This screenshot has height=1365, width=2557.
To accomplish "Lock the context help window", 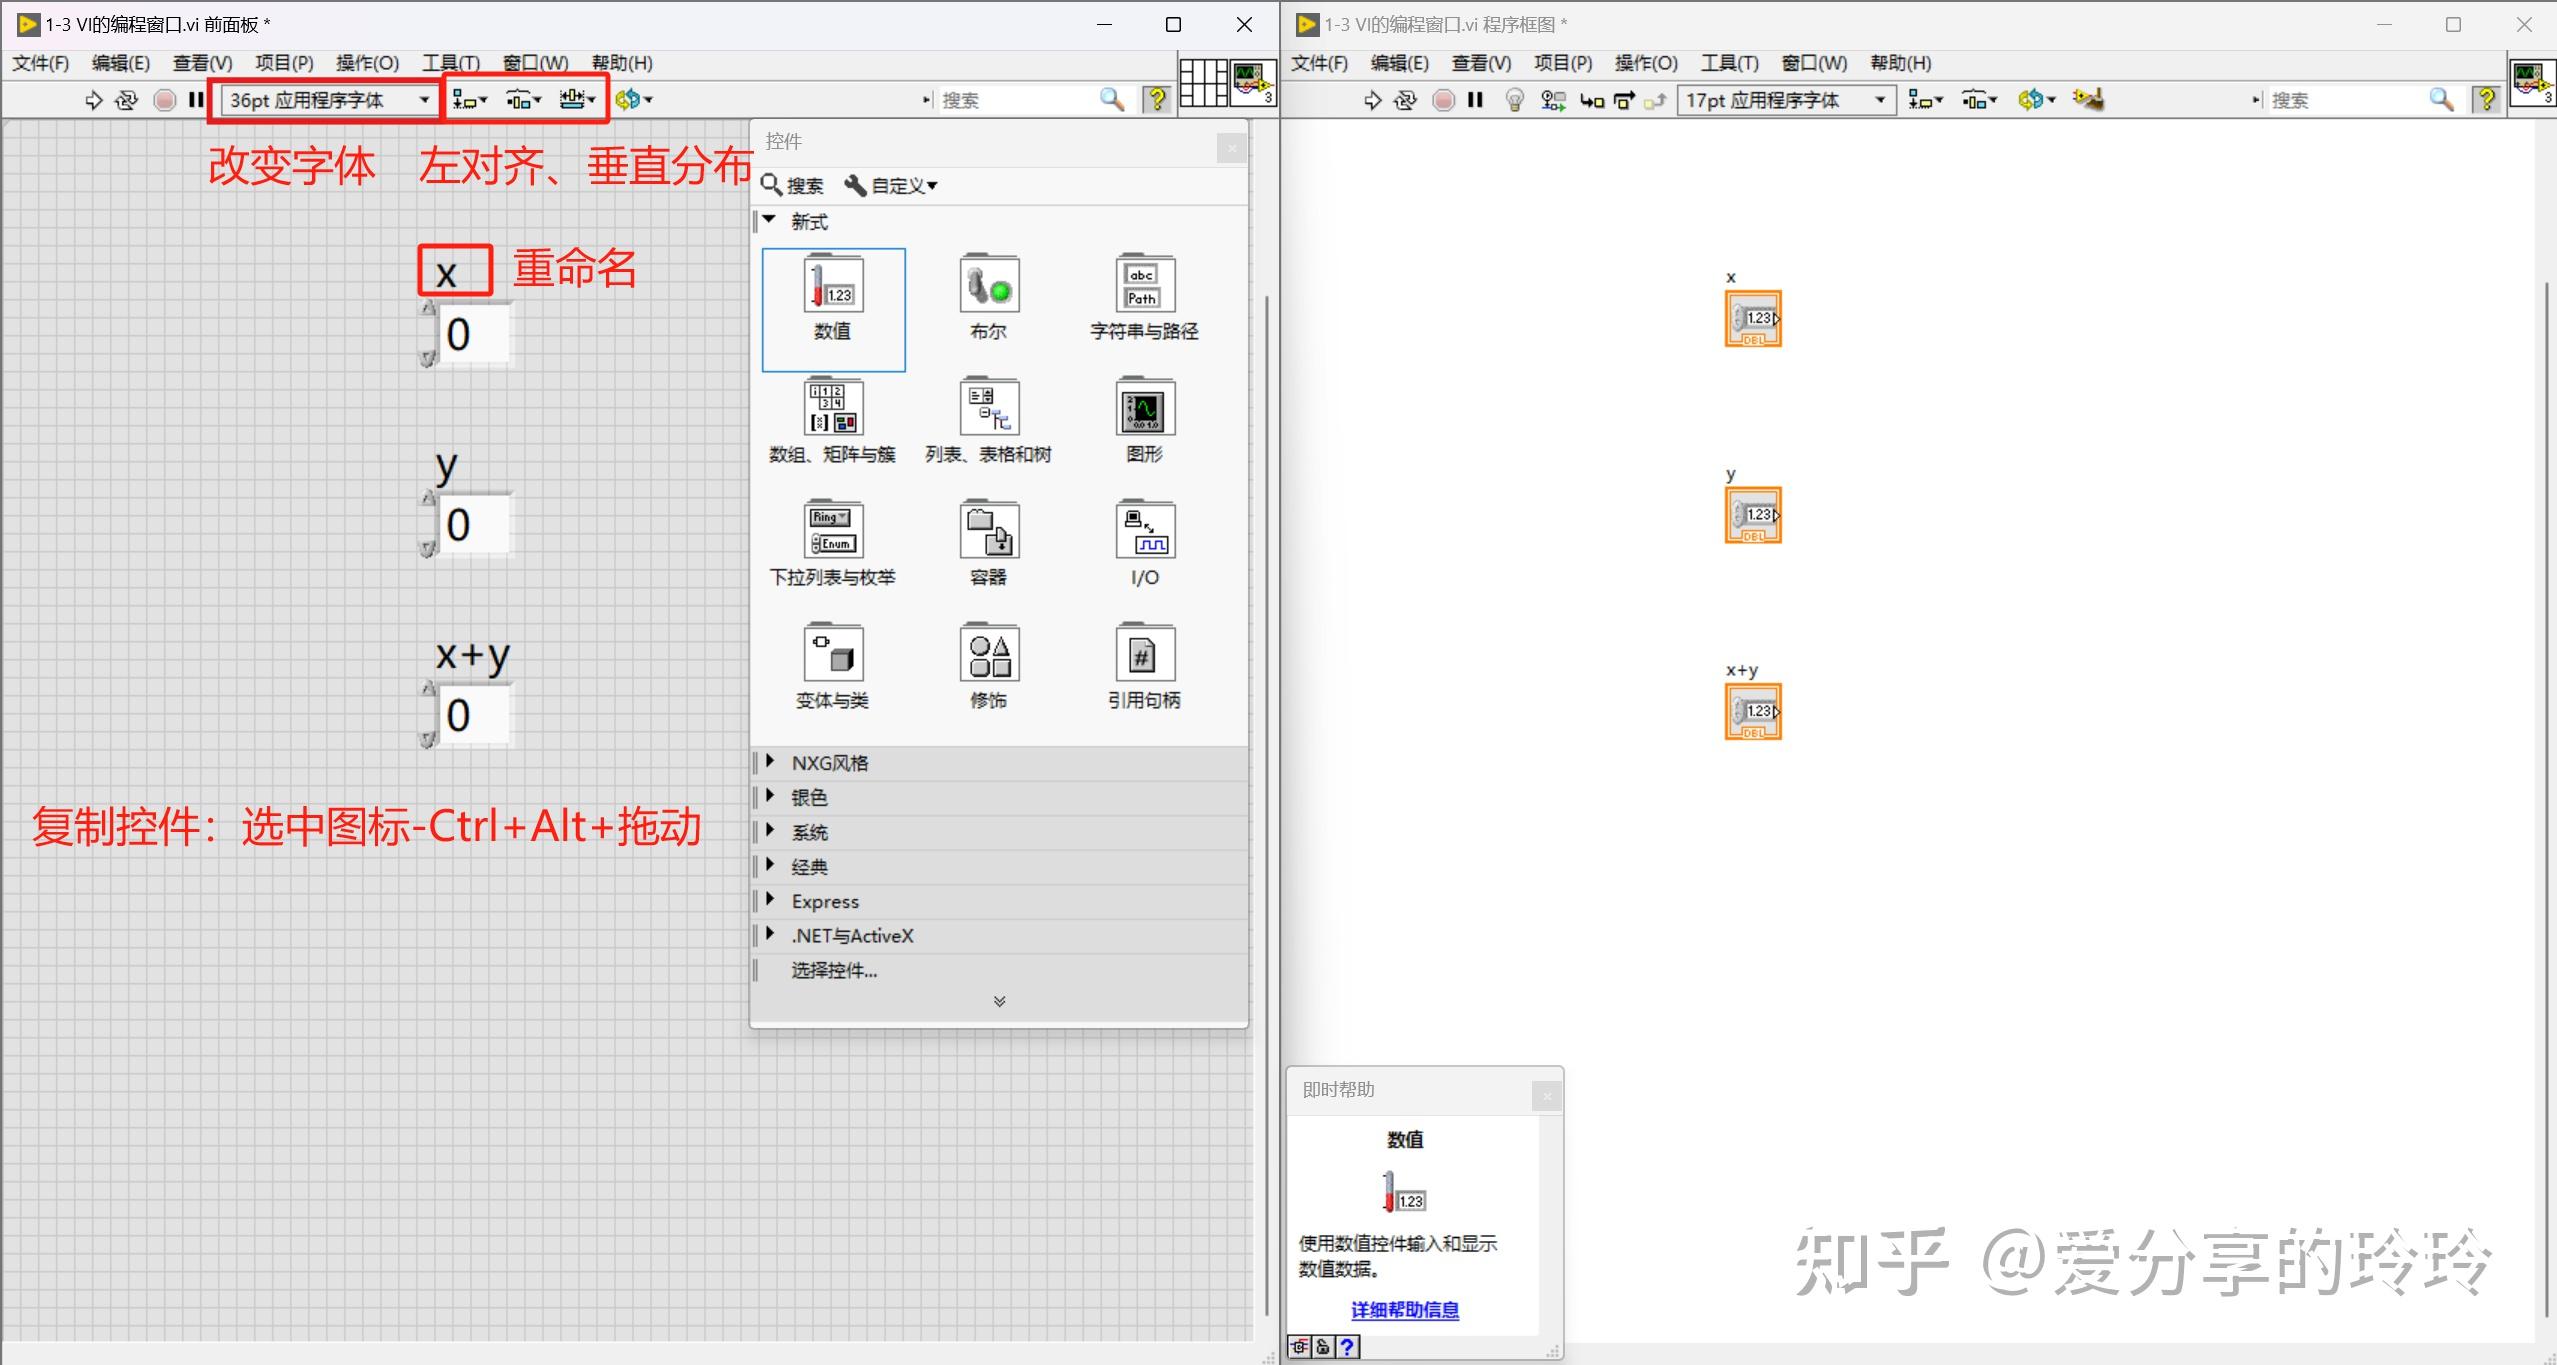I will pos(1322,1347).
